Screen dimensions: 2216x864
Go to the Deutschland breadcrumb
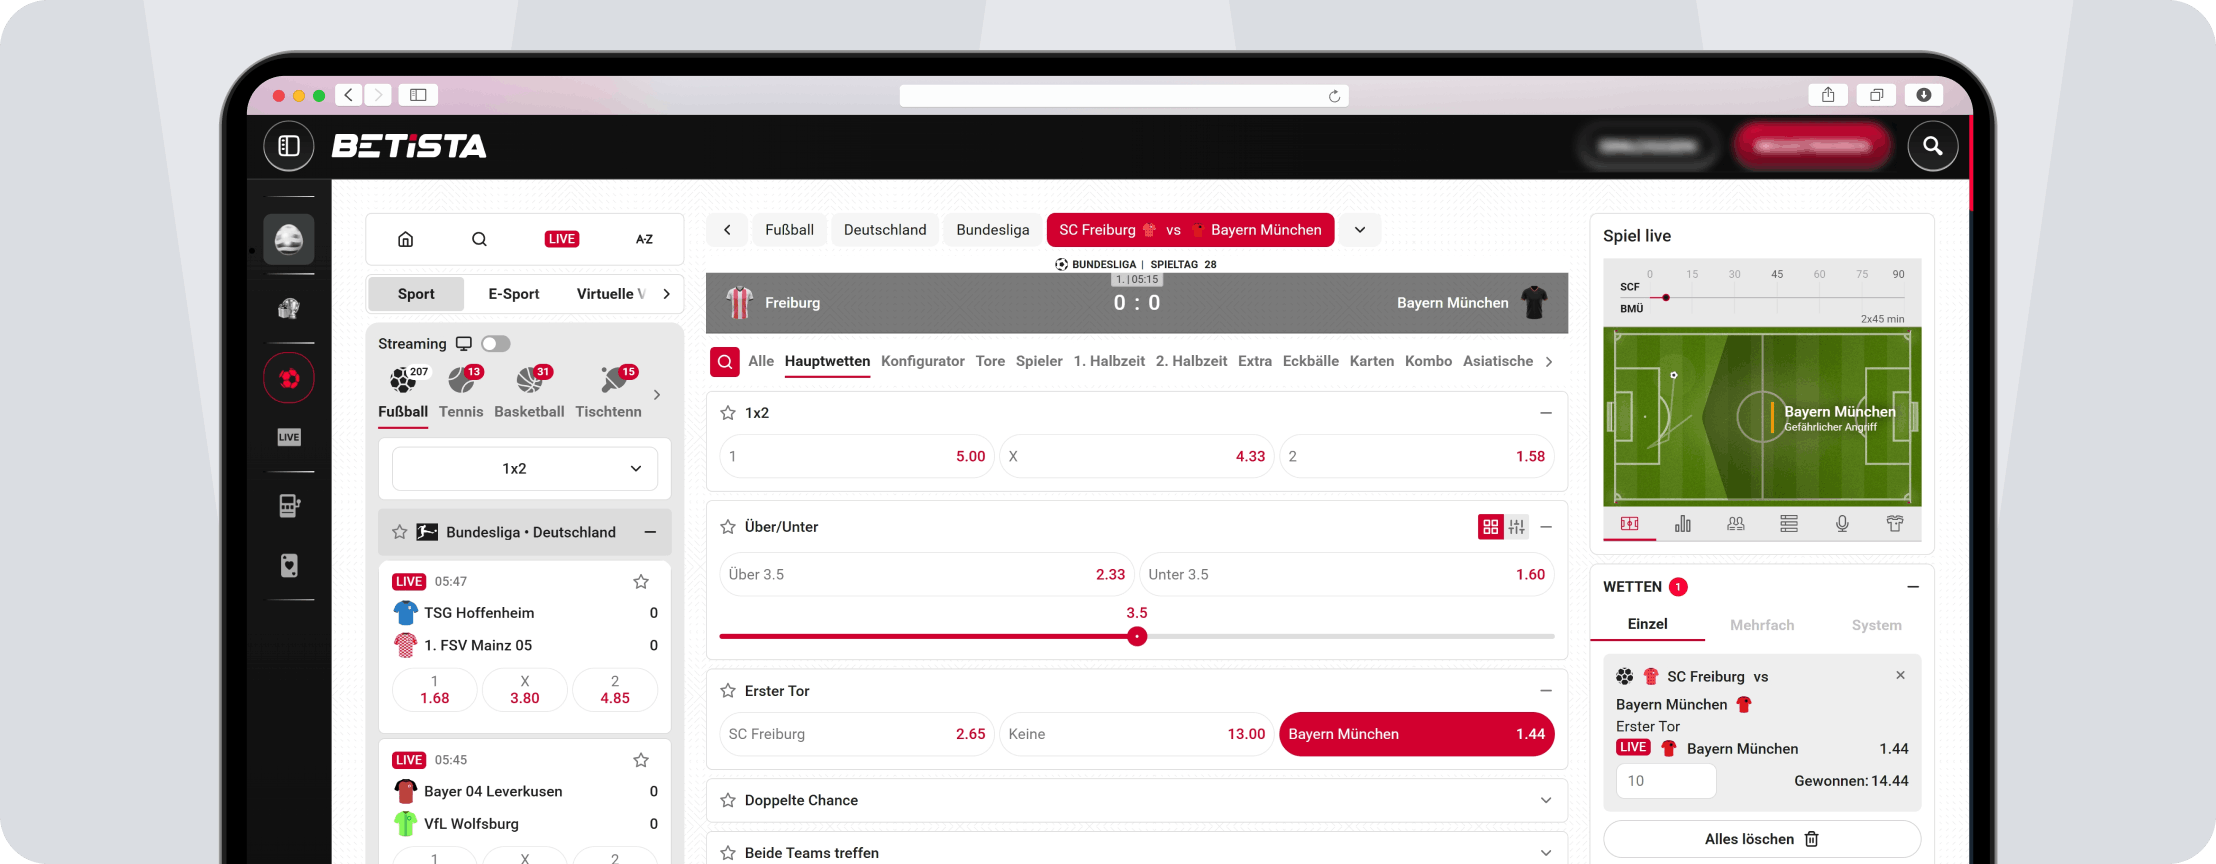885,230
